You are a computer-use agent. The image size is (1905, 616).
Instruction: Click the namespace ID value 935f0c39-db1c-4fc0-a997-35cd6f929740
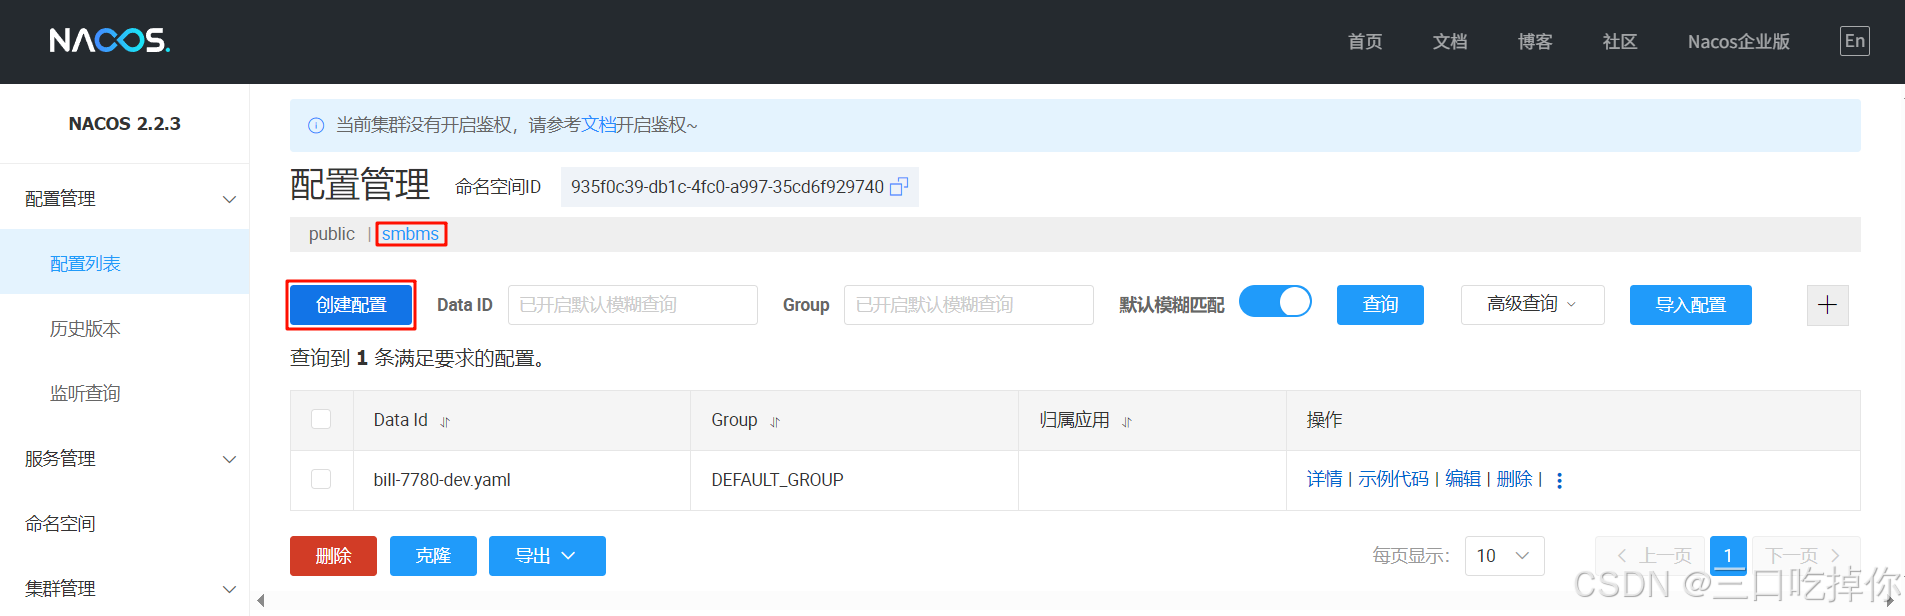click(x=727, y=187)
